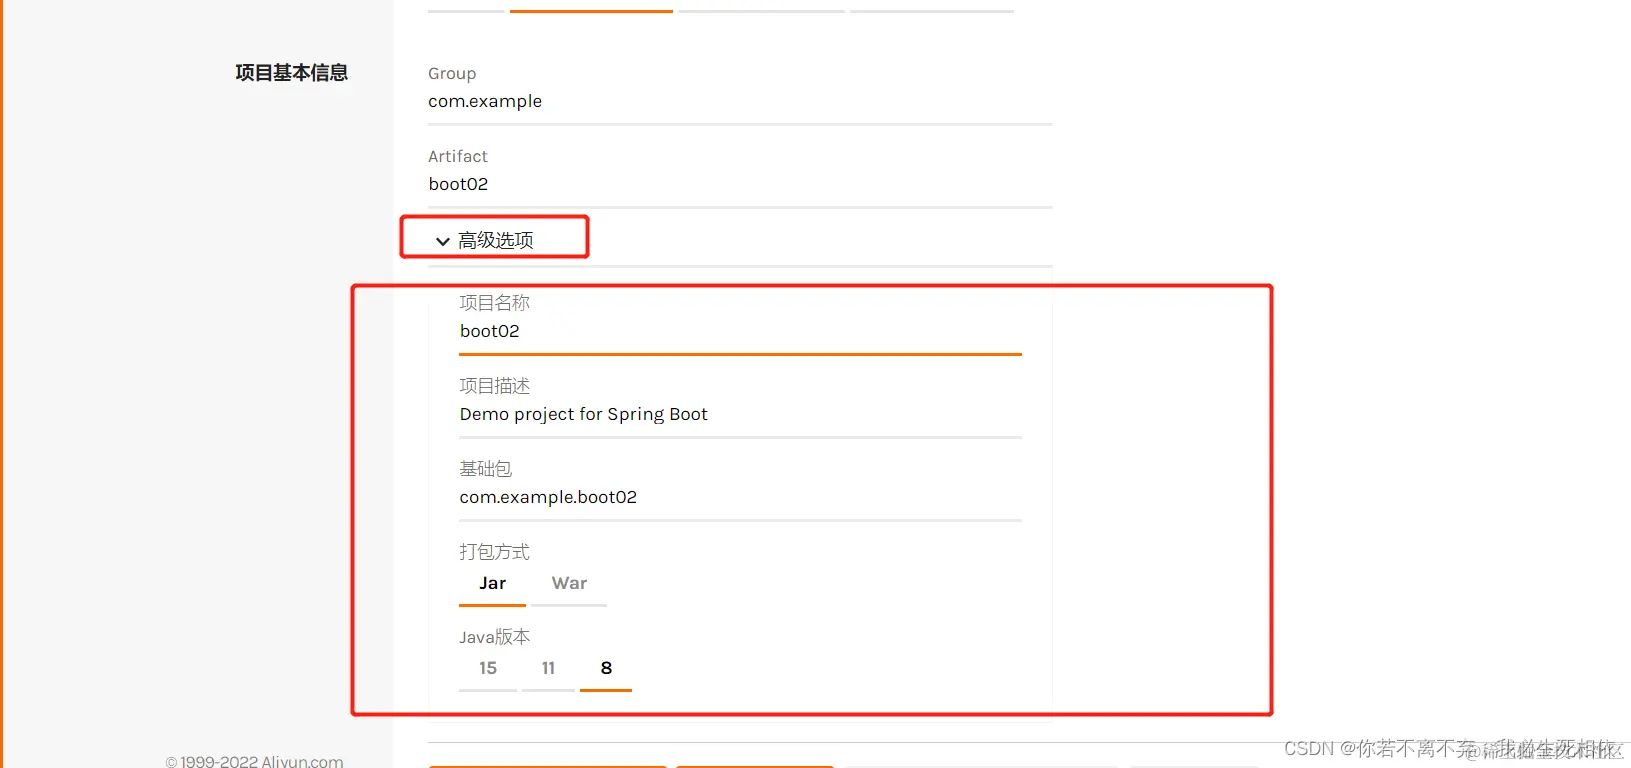Screen dimensions: 1631x768
Task: Click the 高级选项 text label
Action: coord(496,240)
